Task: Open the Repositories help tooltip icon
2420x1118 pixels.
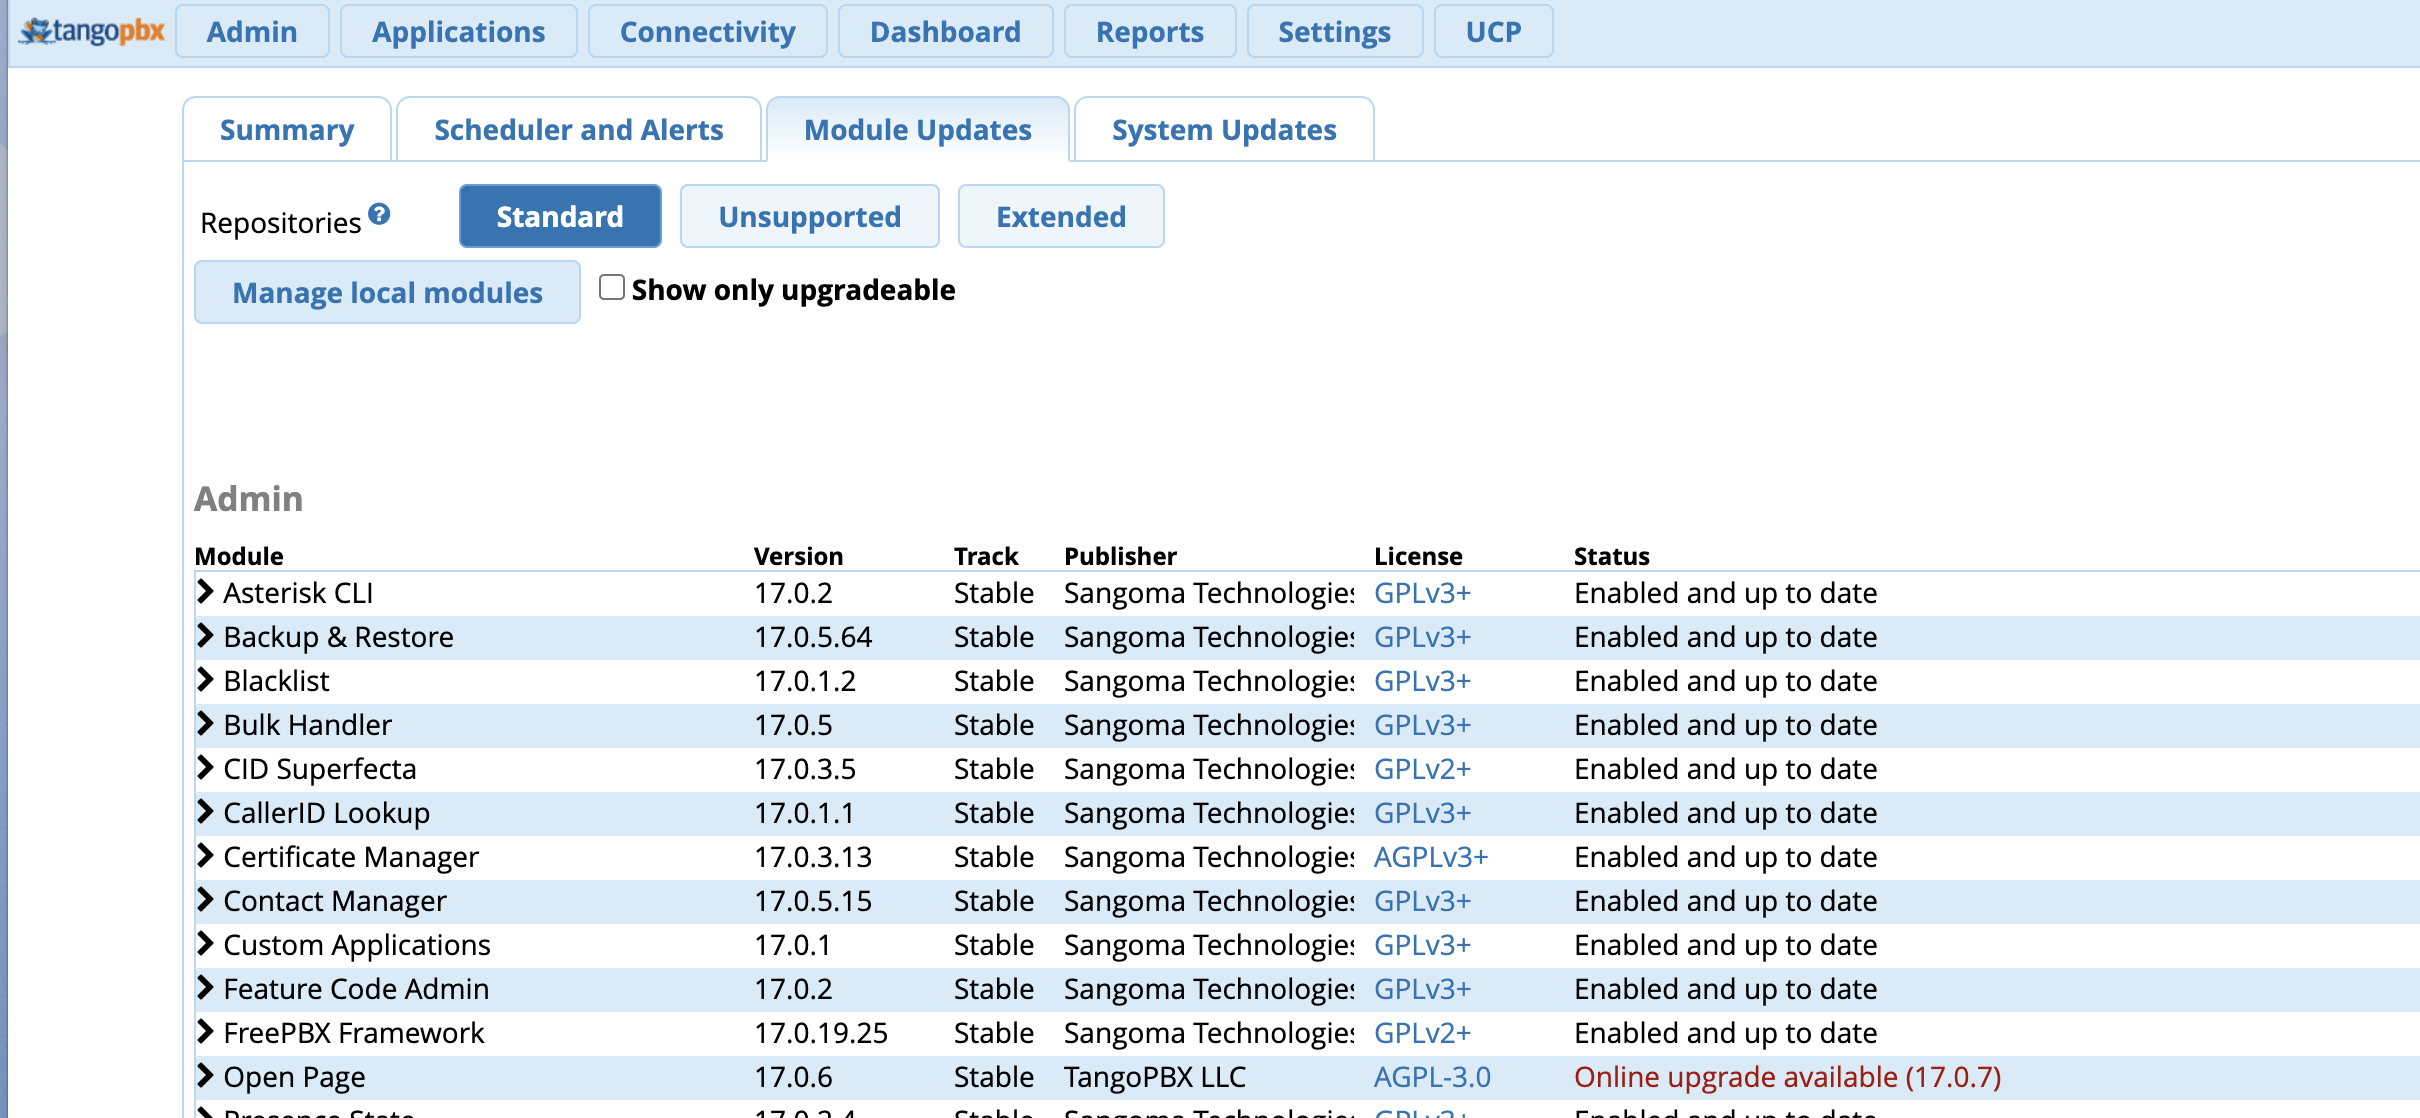Action: [379, 214]
